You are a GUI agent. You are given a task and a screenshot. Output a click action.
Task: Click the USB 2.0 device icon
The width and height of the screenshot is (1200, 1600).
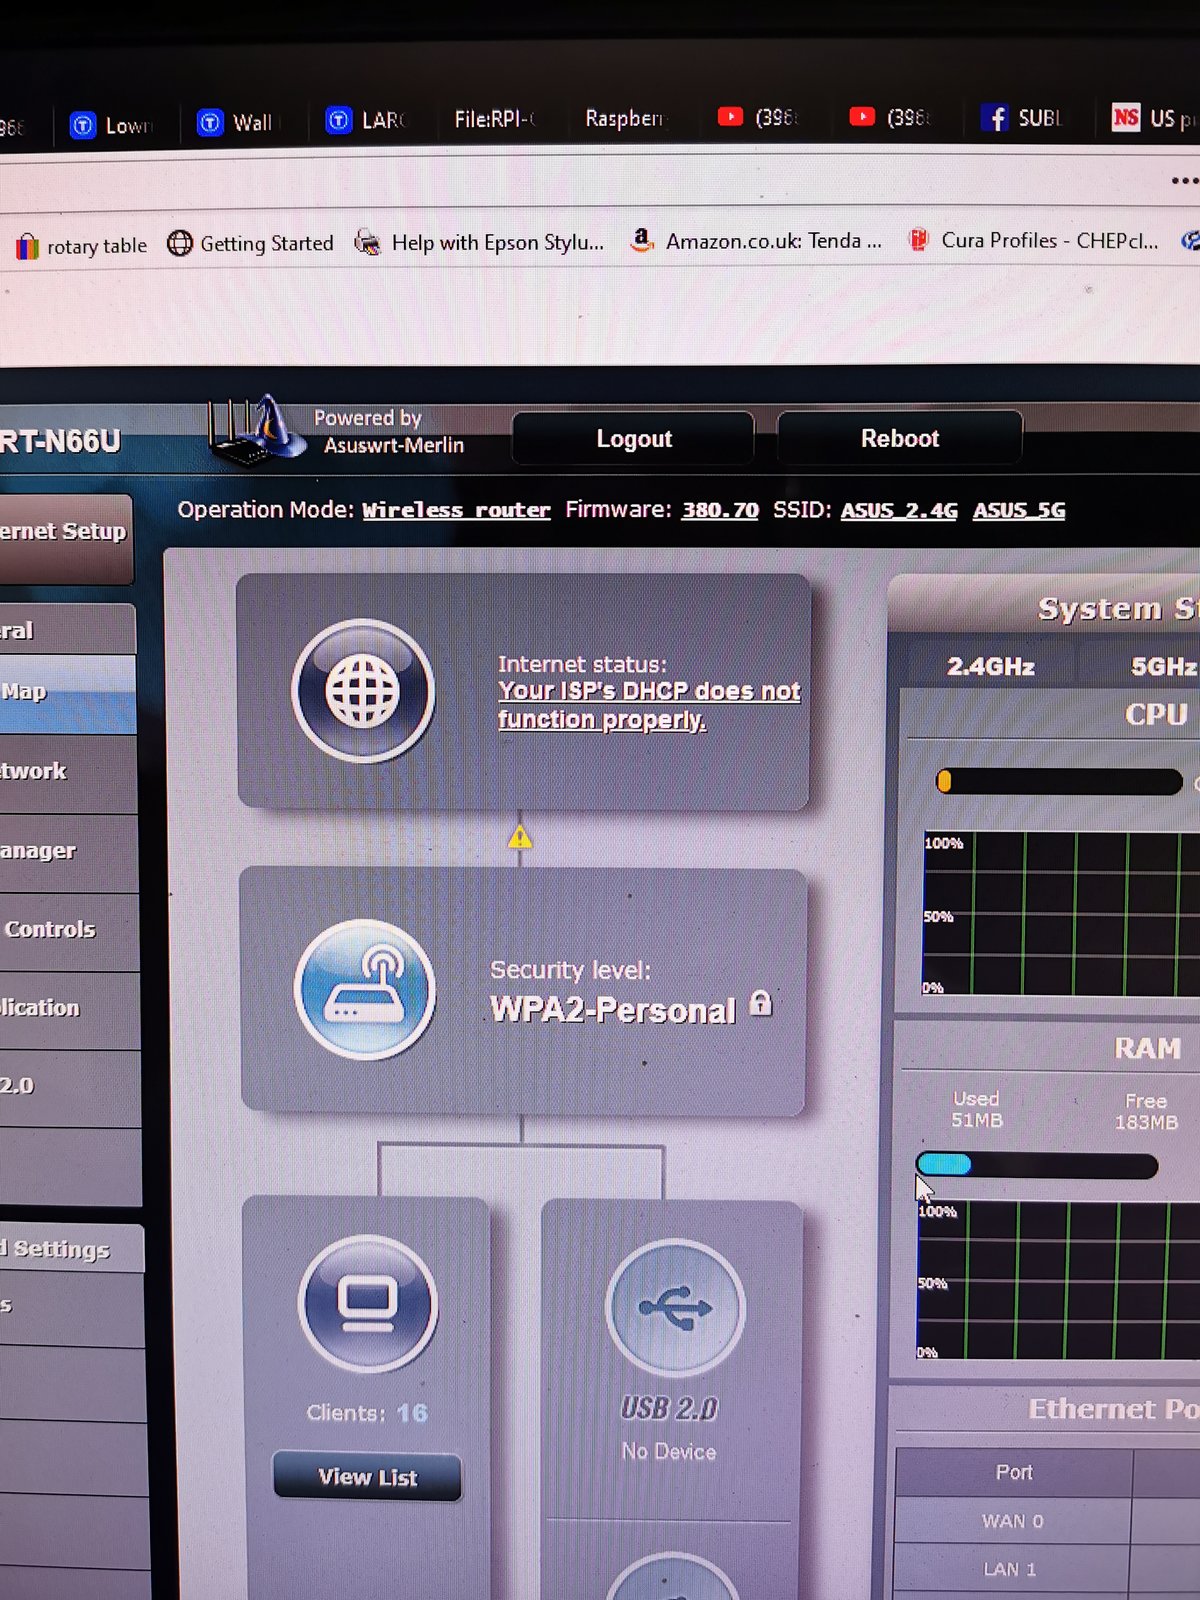pos(675,1308)
